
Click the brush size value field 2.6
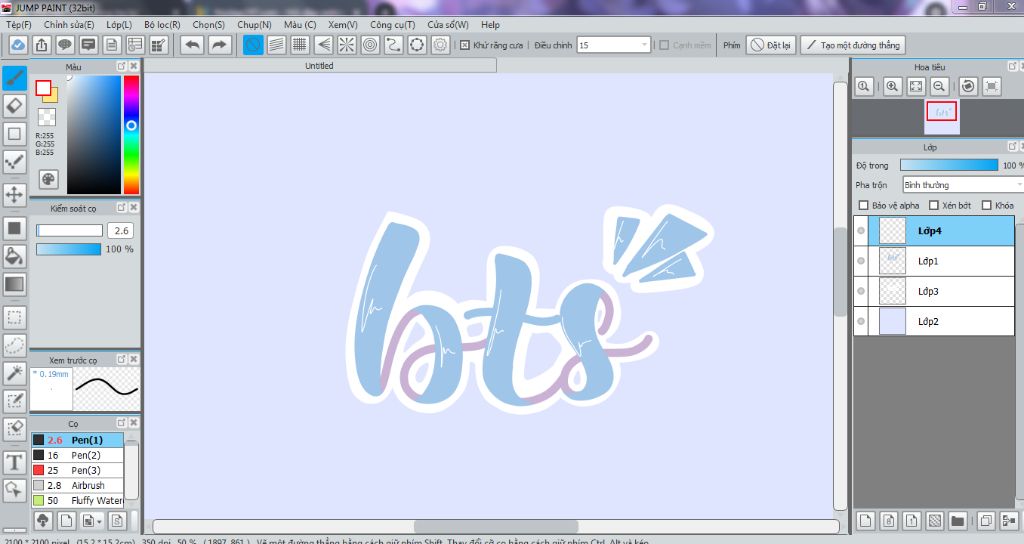121,231
